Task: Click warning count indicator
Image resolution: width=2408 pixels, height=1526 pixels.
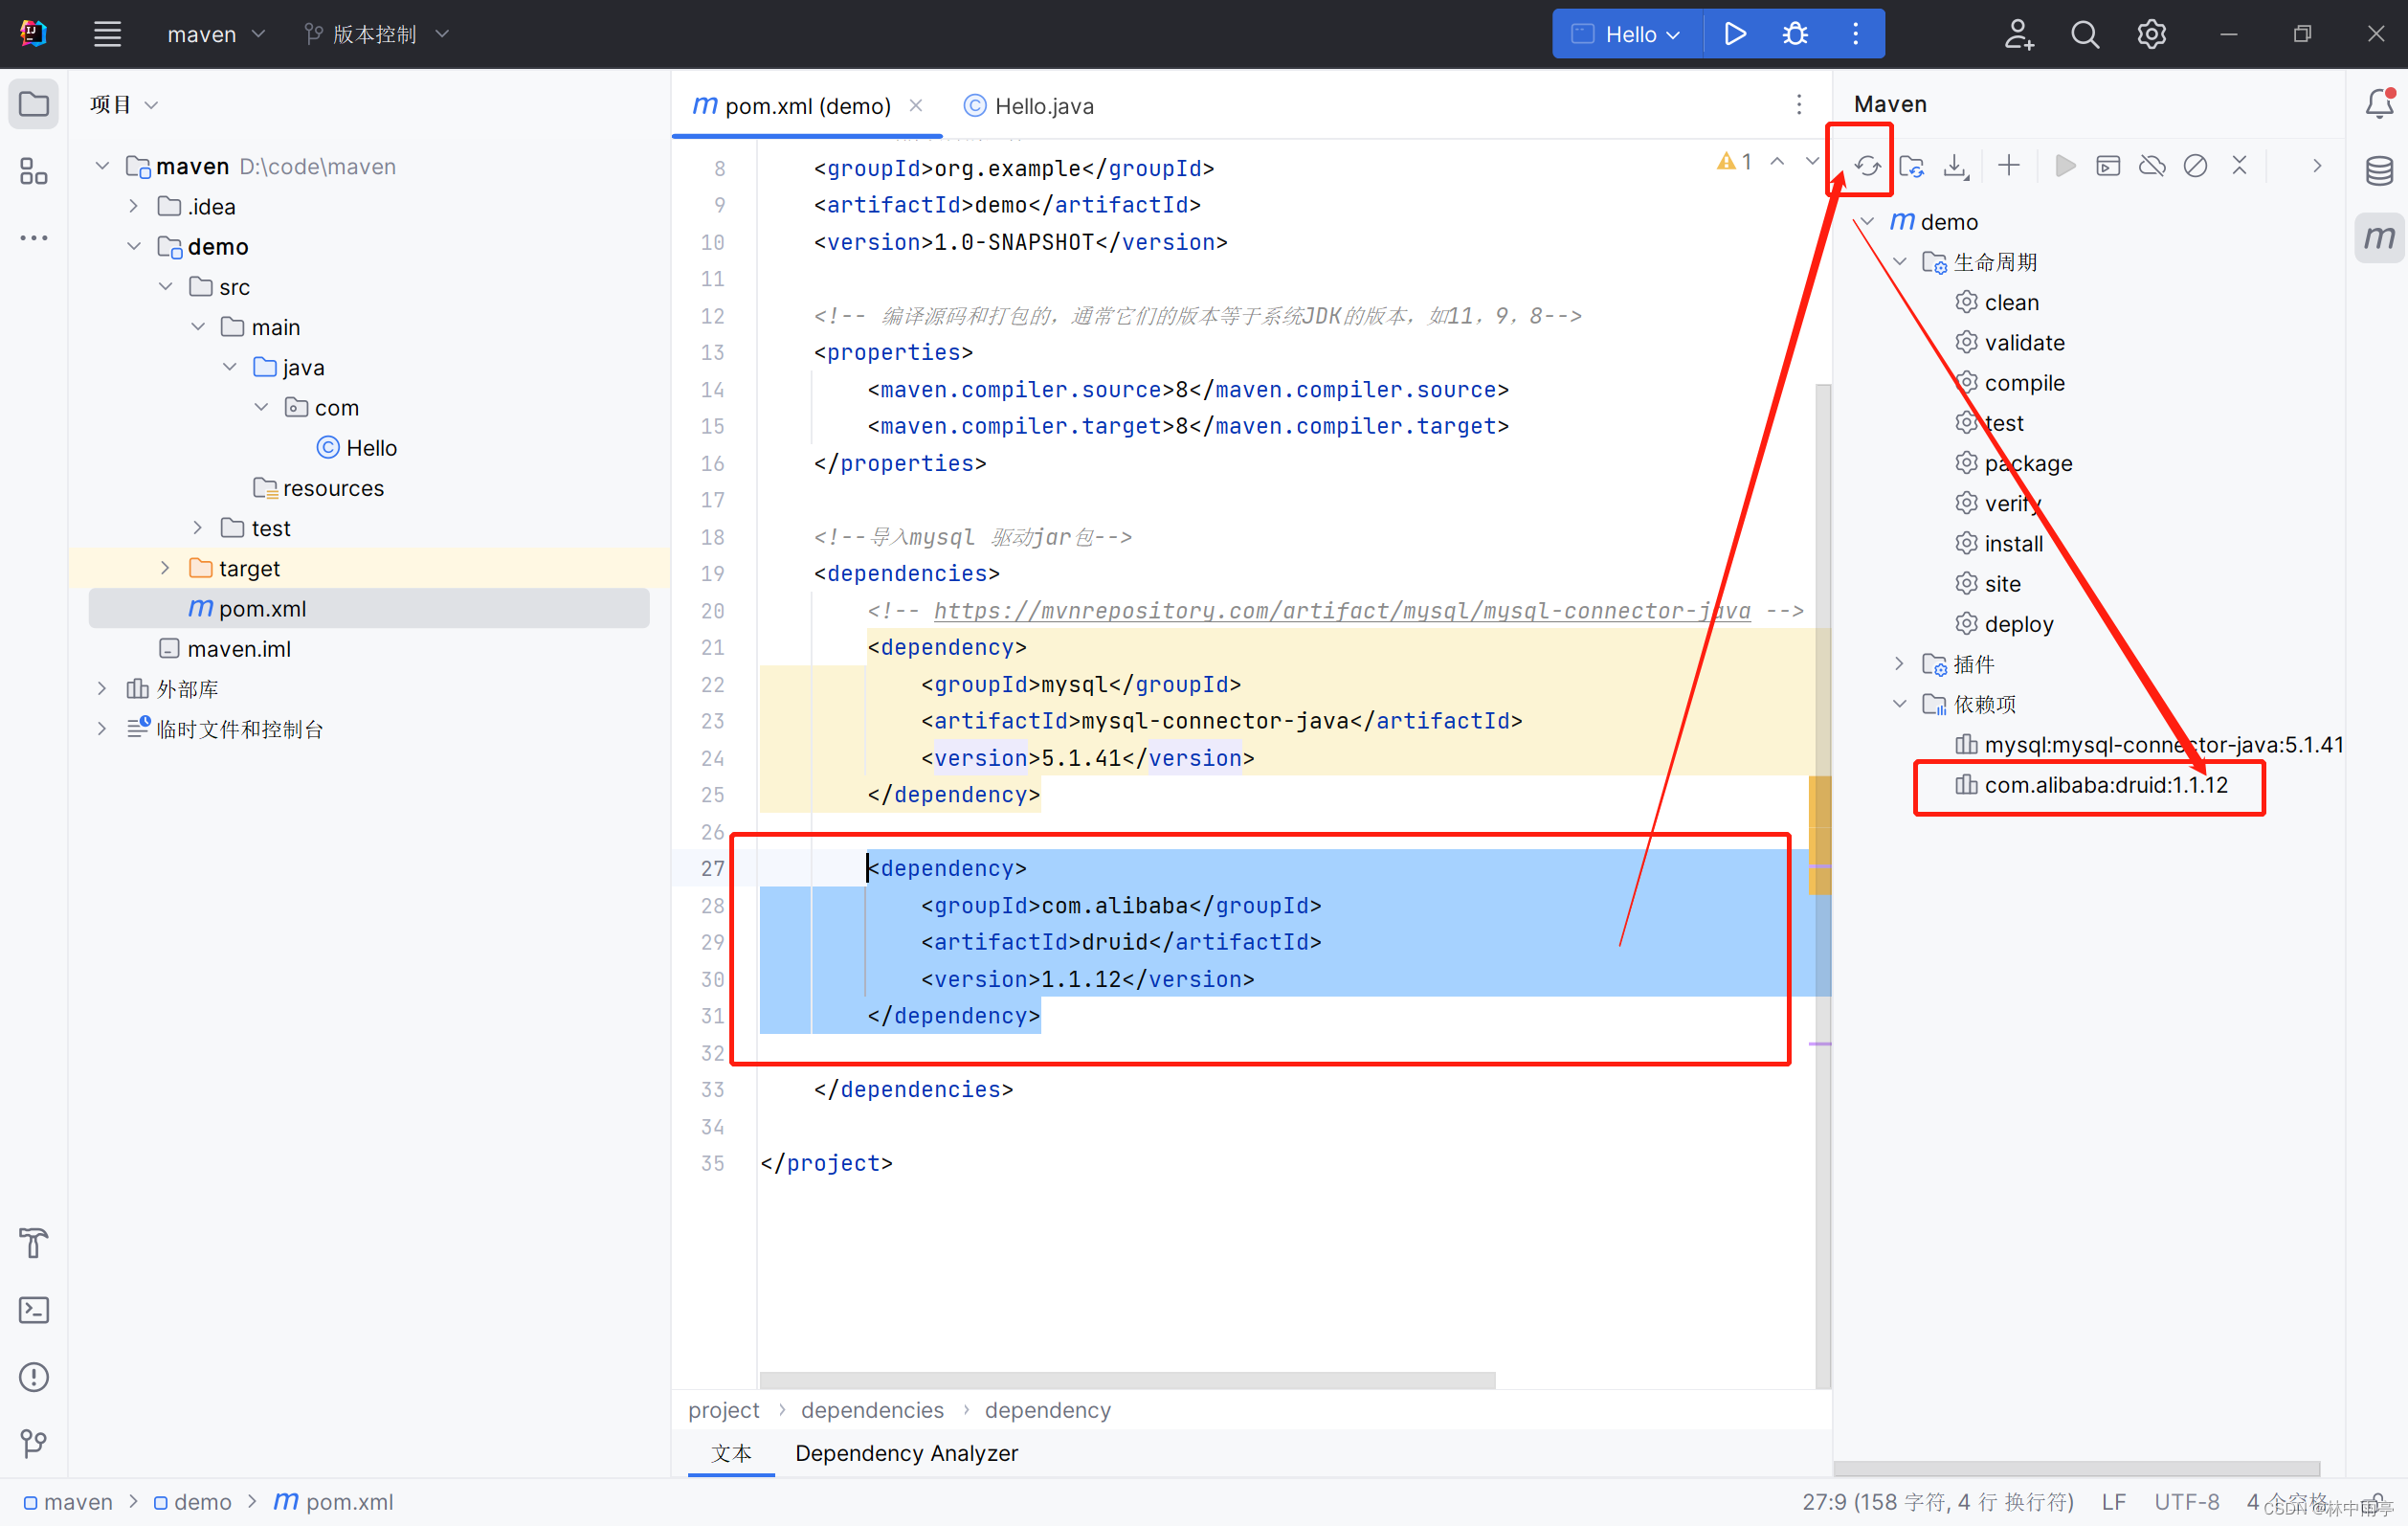Action: [x=1734, y=162]
